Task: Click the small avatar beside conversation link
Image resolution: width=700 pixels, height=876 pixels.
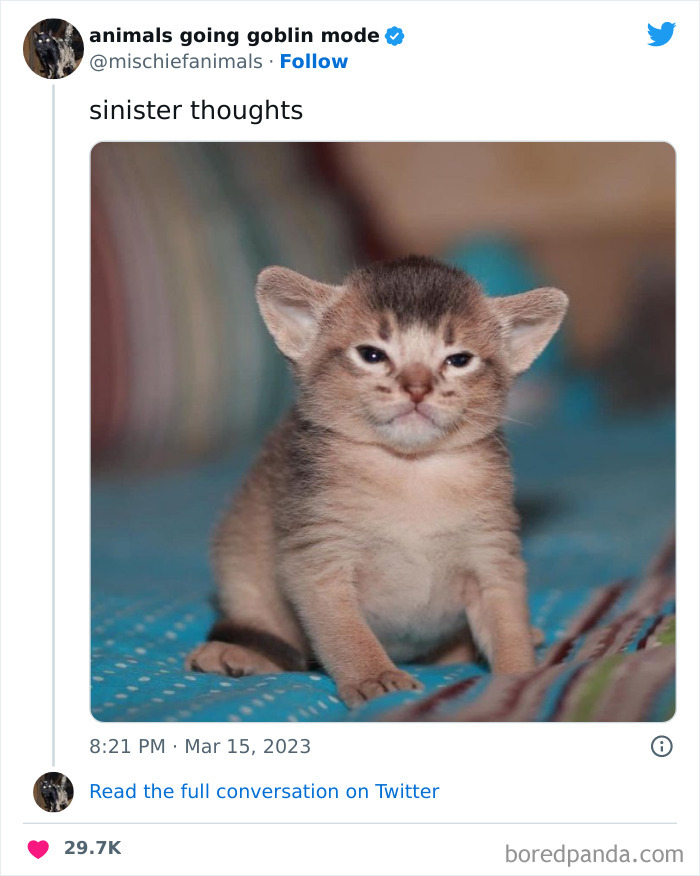Action: [x=53, y=792]
